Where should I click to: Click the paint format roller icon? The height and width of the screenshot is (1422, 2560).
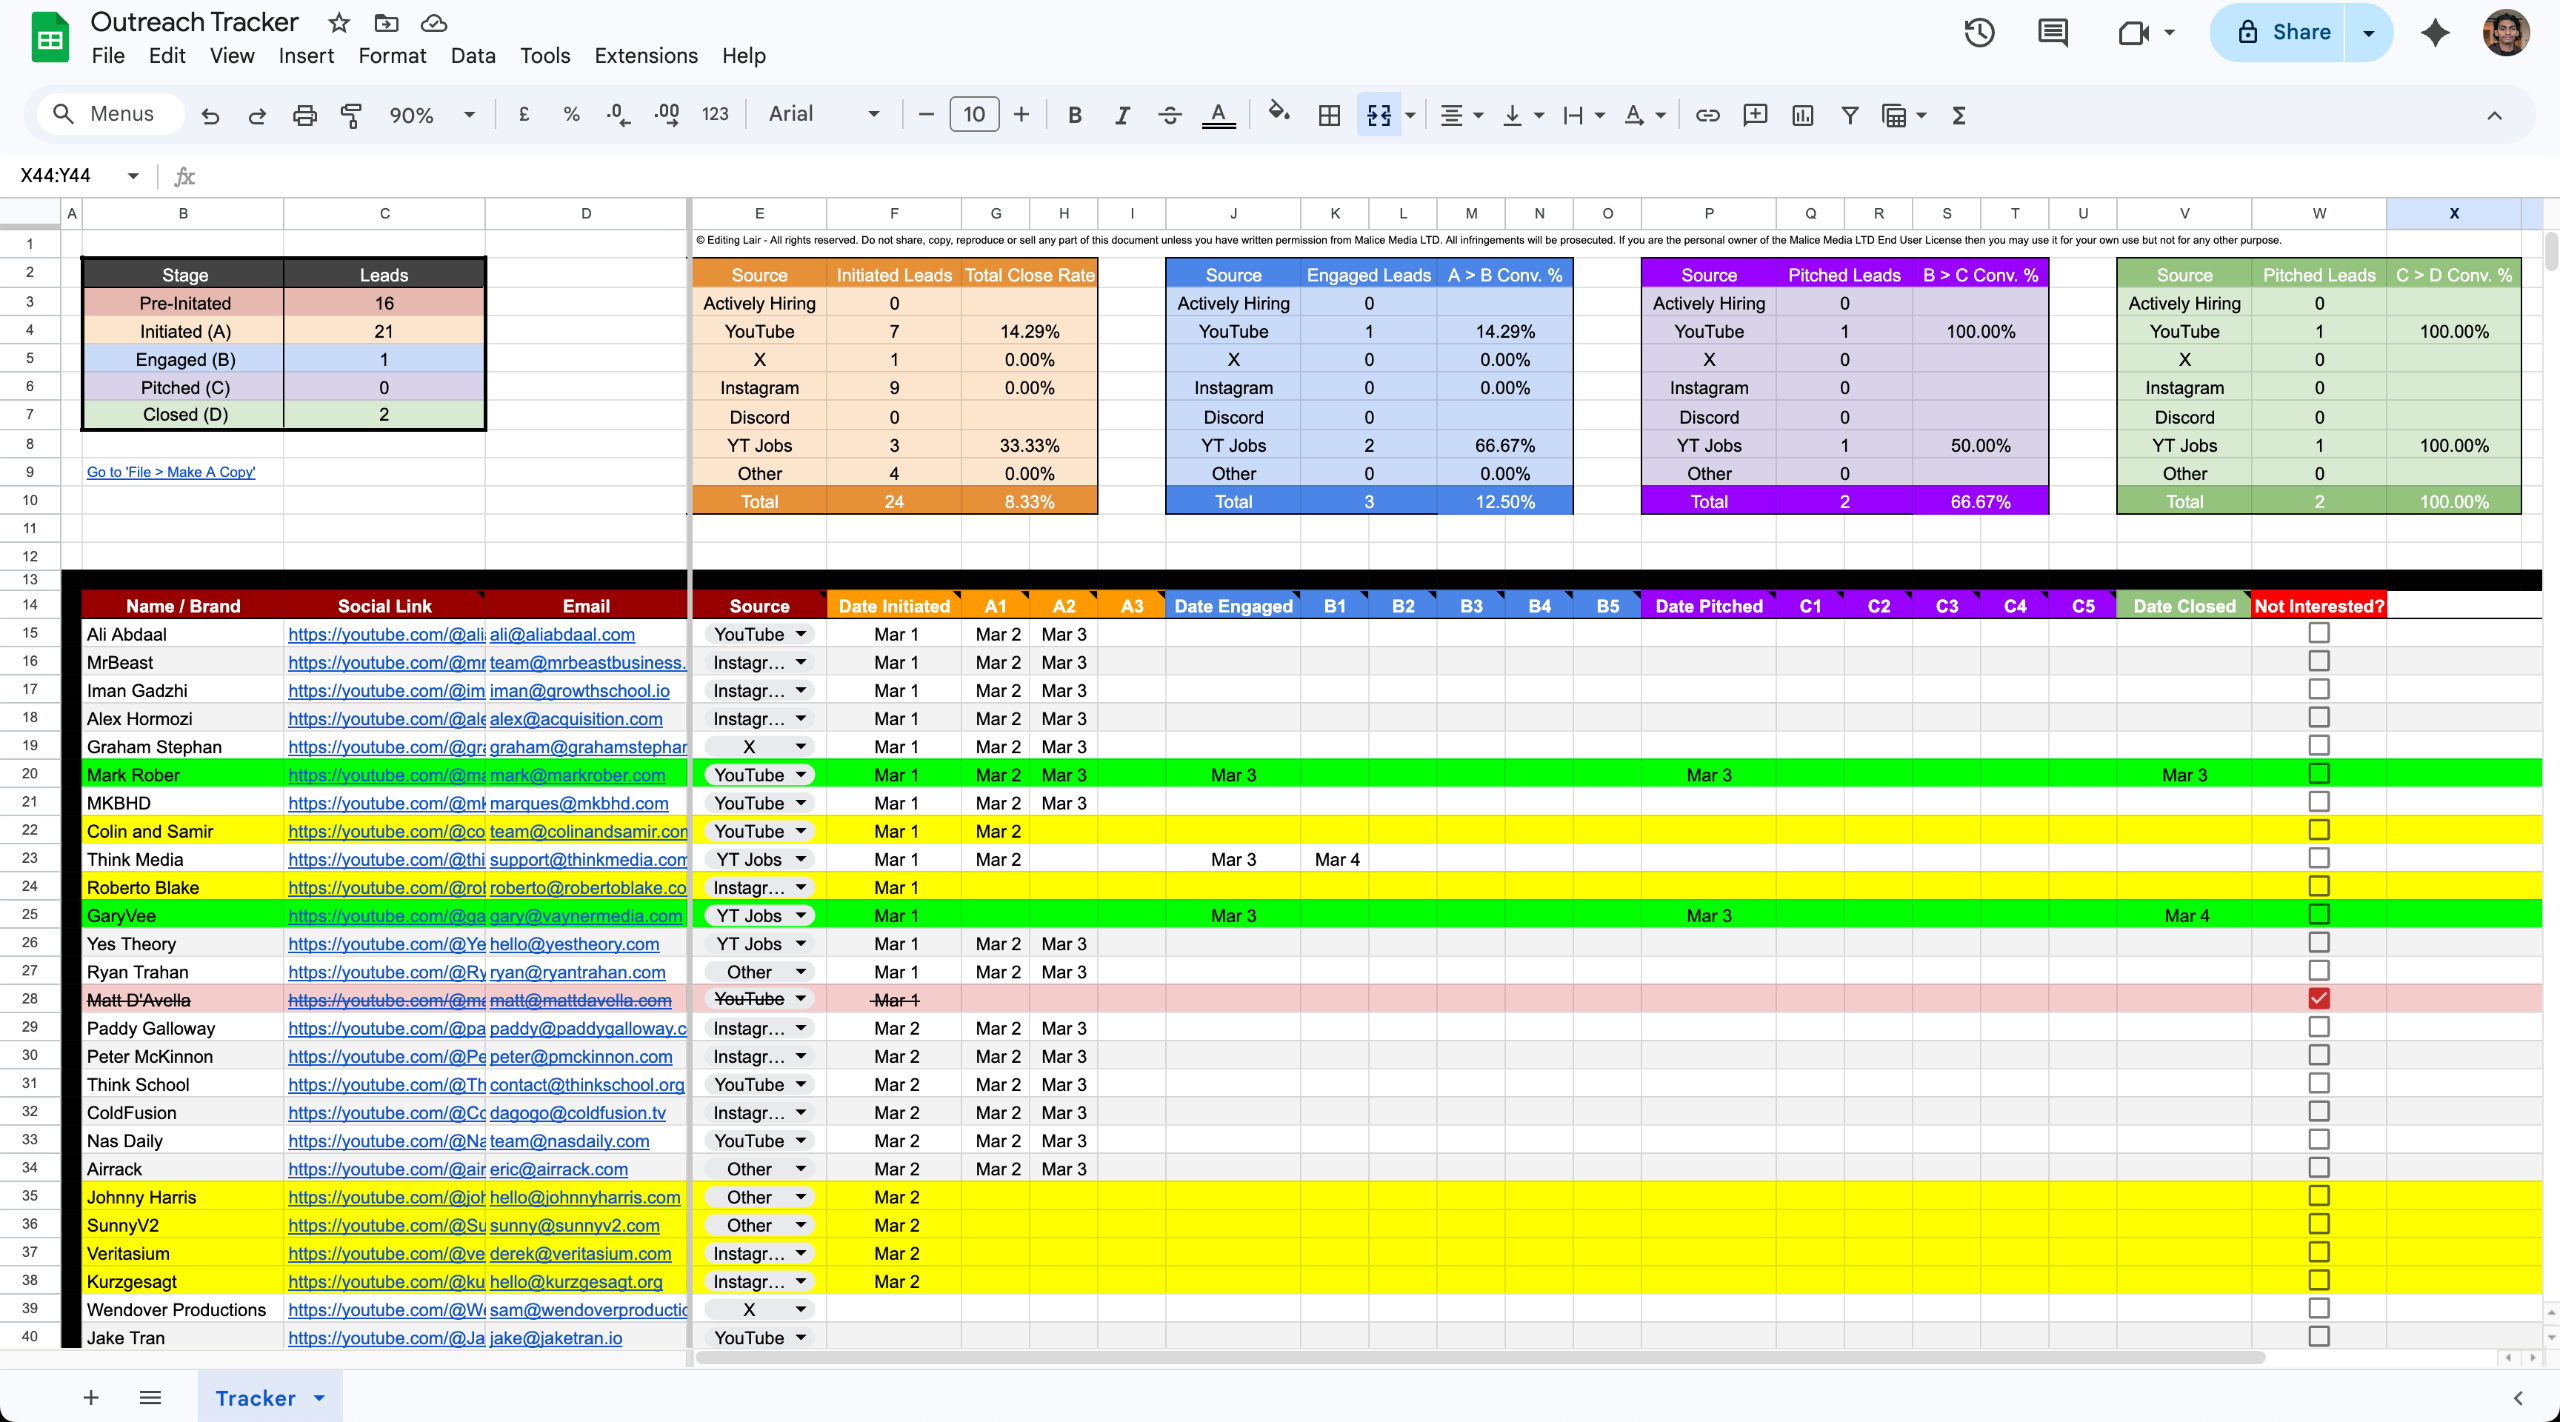(x=351, y=115)
